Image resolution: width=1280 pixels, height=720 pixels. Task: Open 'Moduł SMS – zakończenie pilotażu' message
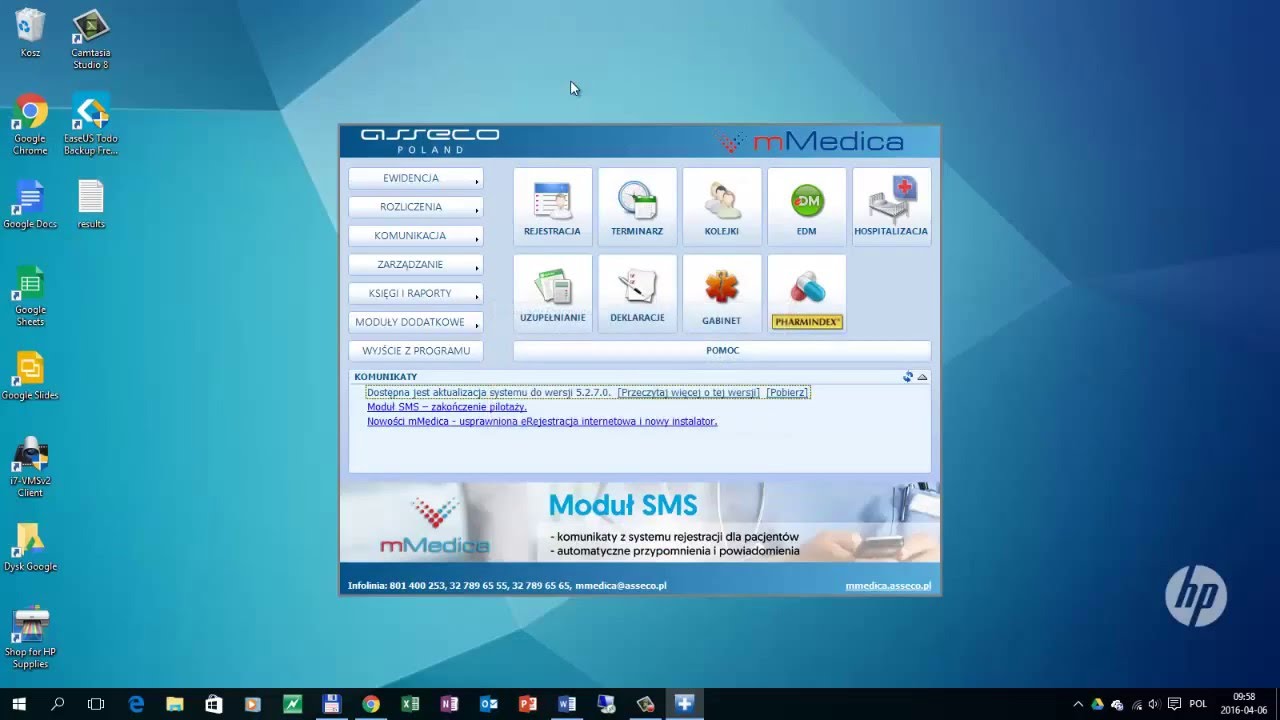point(446,407)
